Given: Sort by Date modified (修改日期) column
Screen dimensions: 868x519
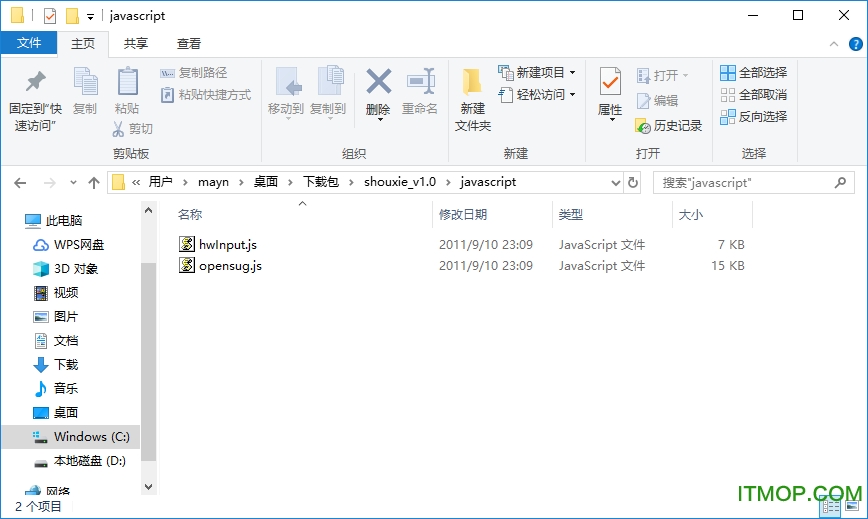Looking at the screenshot, I should pyautogui.click(x=463, y=215).
